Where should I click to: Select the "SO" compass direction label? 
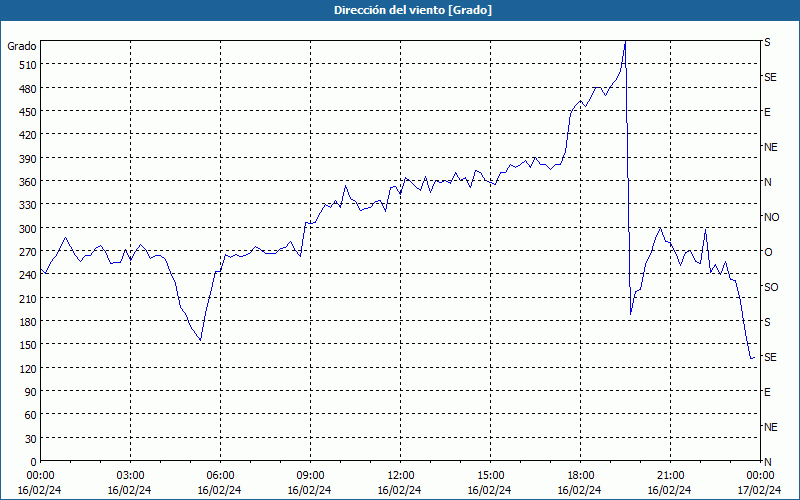tap(771, 287)
